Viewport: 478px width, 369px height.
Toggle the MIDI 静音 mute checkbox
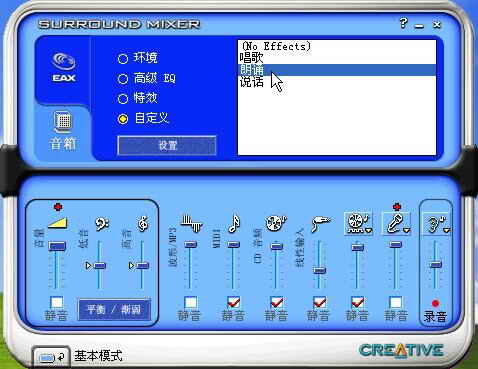(x=233, y=303)
